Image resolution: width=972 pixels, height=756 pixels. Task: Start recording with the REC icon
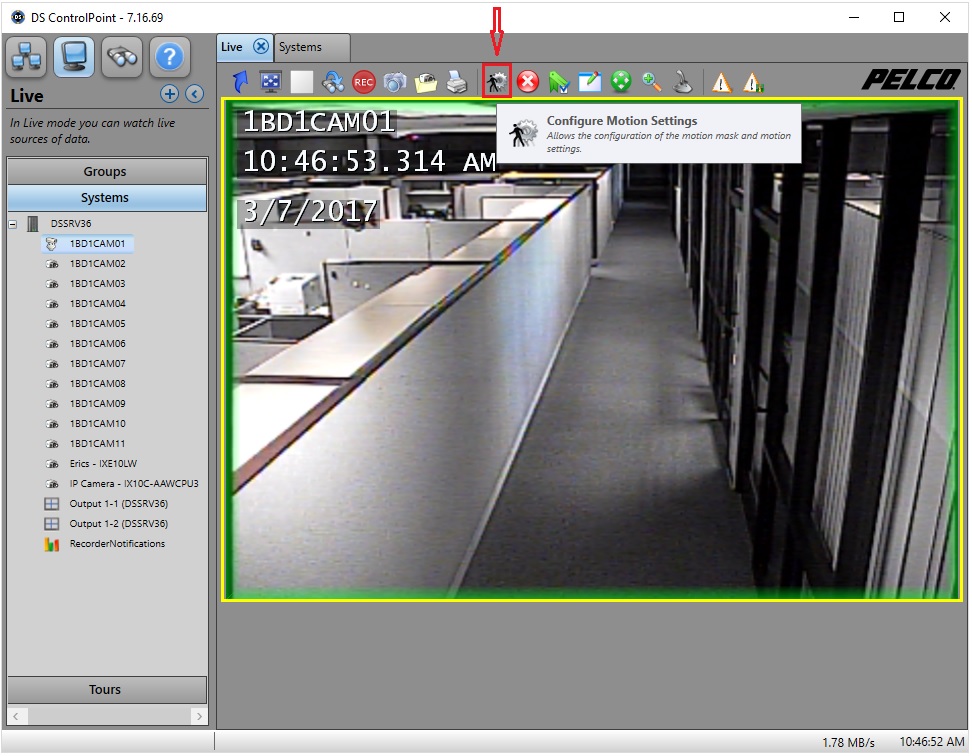[x=364, y=82]
